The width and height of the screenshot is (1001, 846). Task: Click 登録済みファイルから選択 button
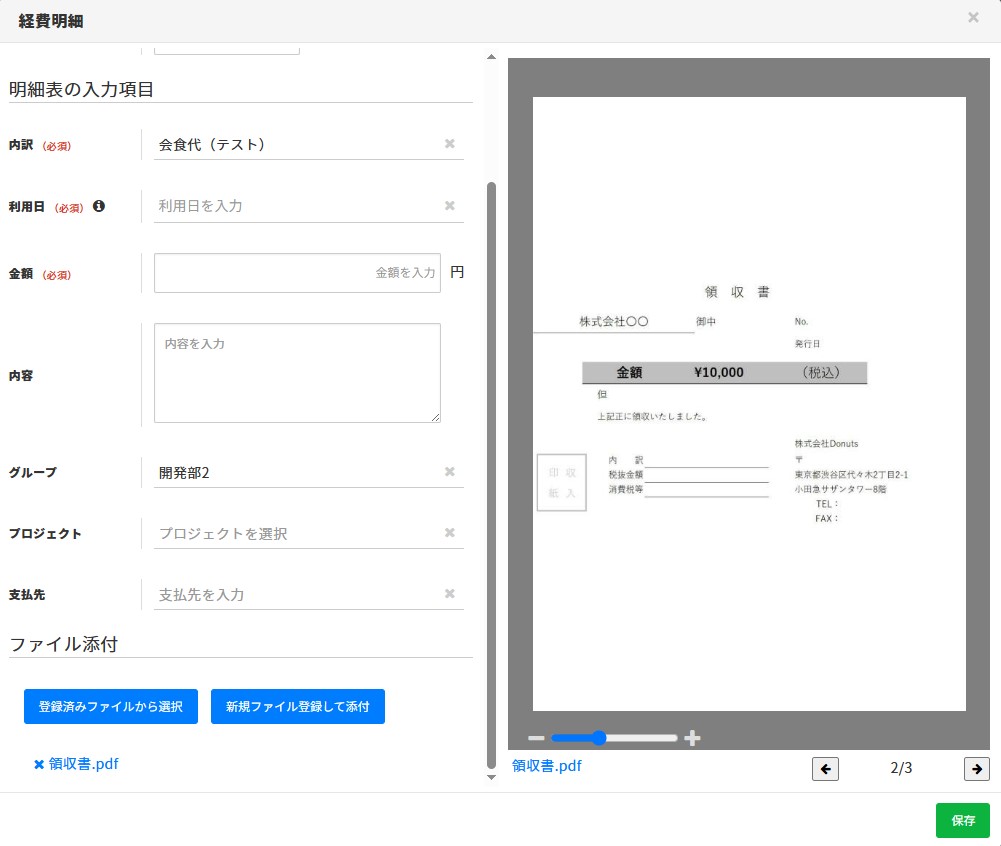pos(110,706)
